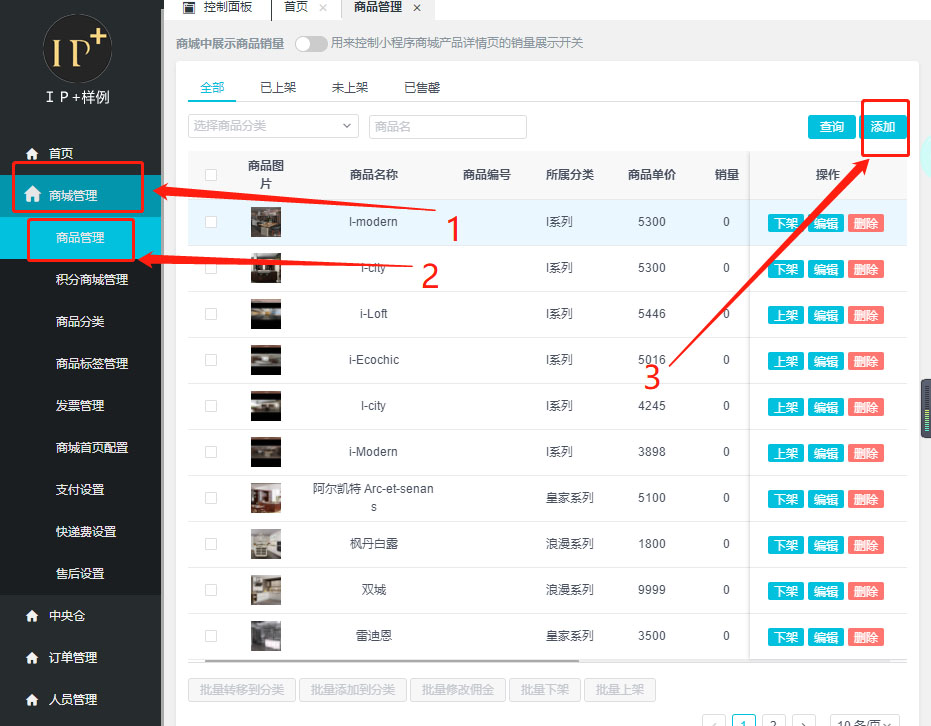Image resolution: width=931 pixels, height=726 pixels.
Task: Click the 订单管理 sidebar icon
Action: pos(32,658)
